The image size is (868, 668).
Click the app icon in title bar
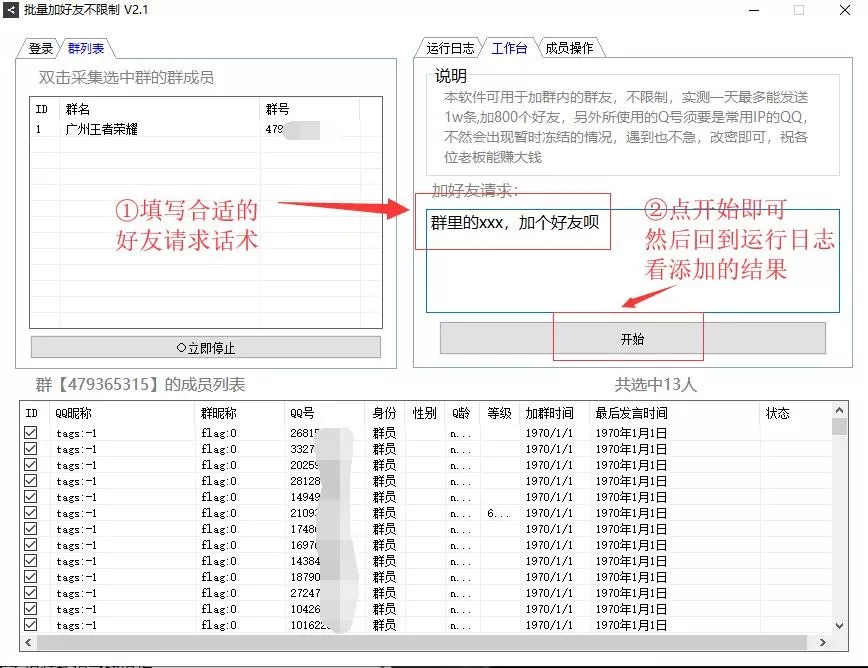[11, 9]
